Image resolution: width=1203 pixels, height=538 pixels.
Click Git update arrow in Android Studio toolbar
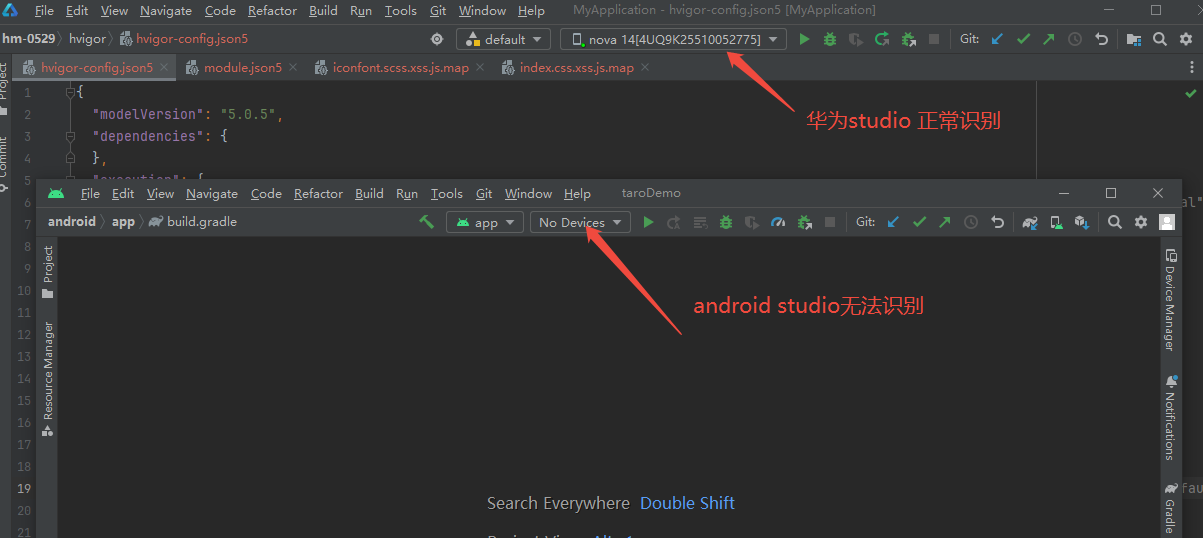pos(893,222)
